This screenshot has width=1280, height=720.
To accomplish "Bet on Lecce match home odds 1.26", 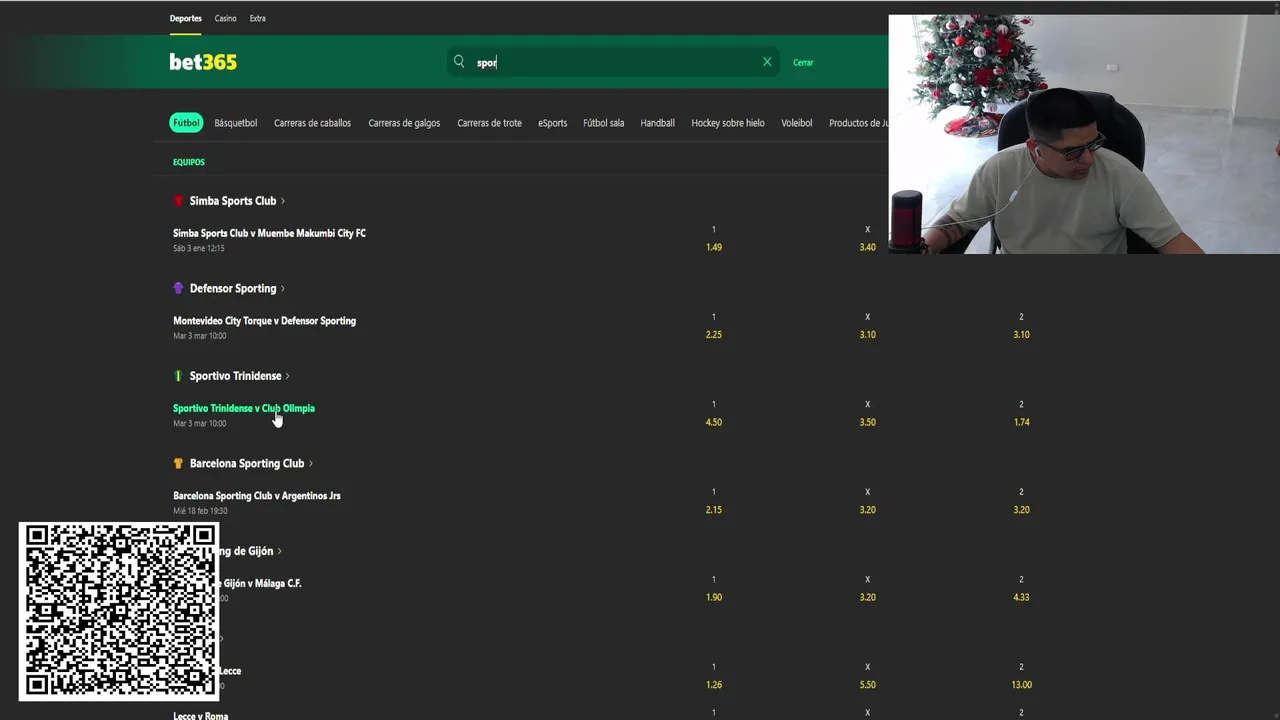I will coord(714,685).
